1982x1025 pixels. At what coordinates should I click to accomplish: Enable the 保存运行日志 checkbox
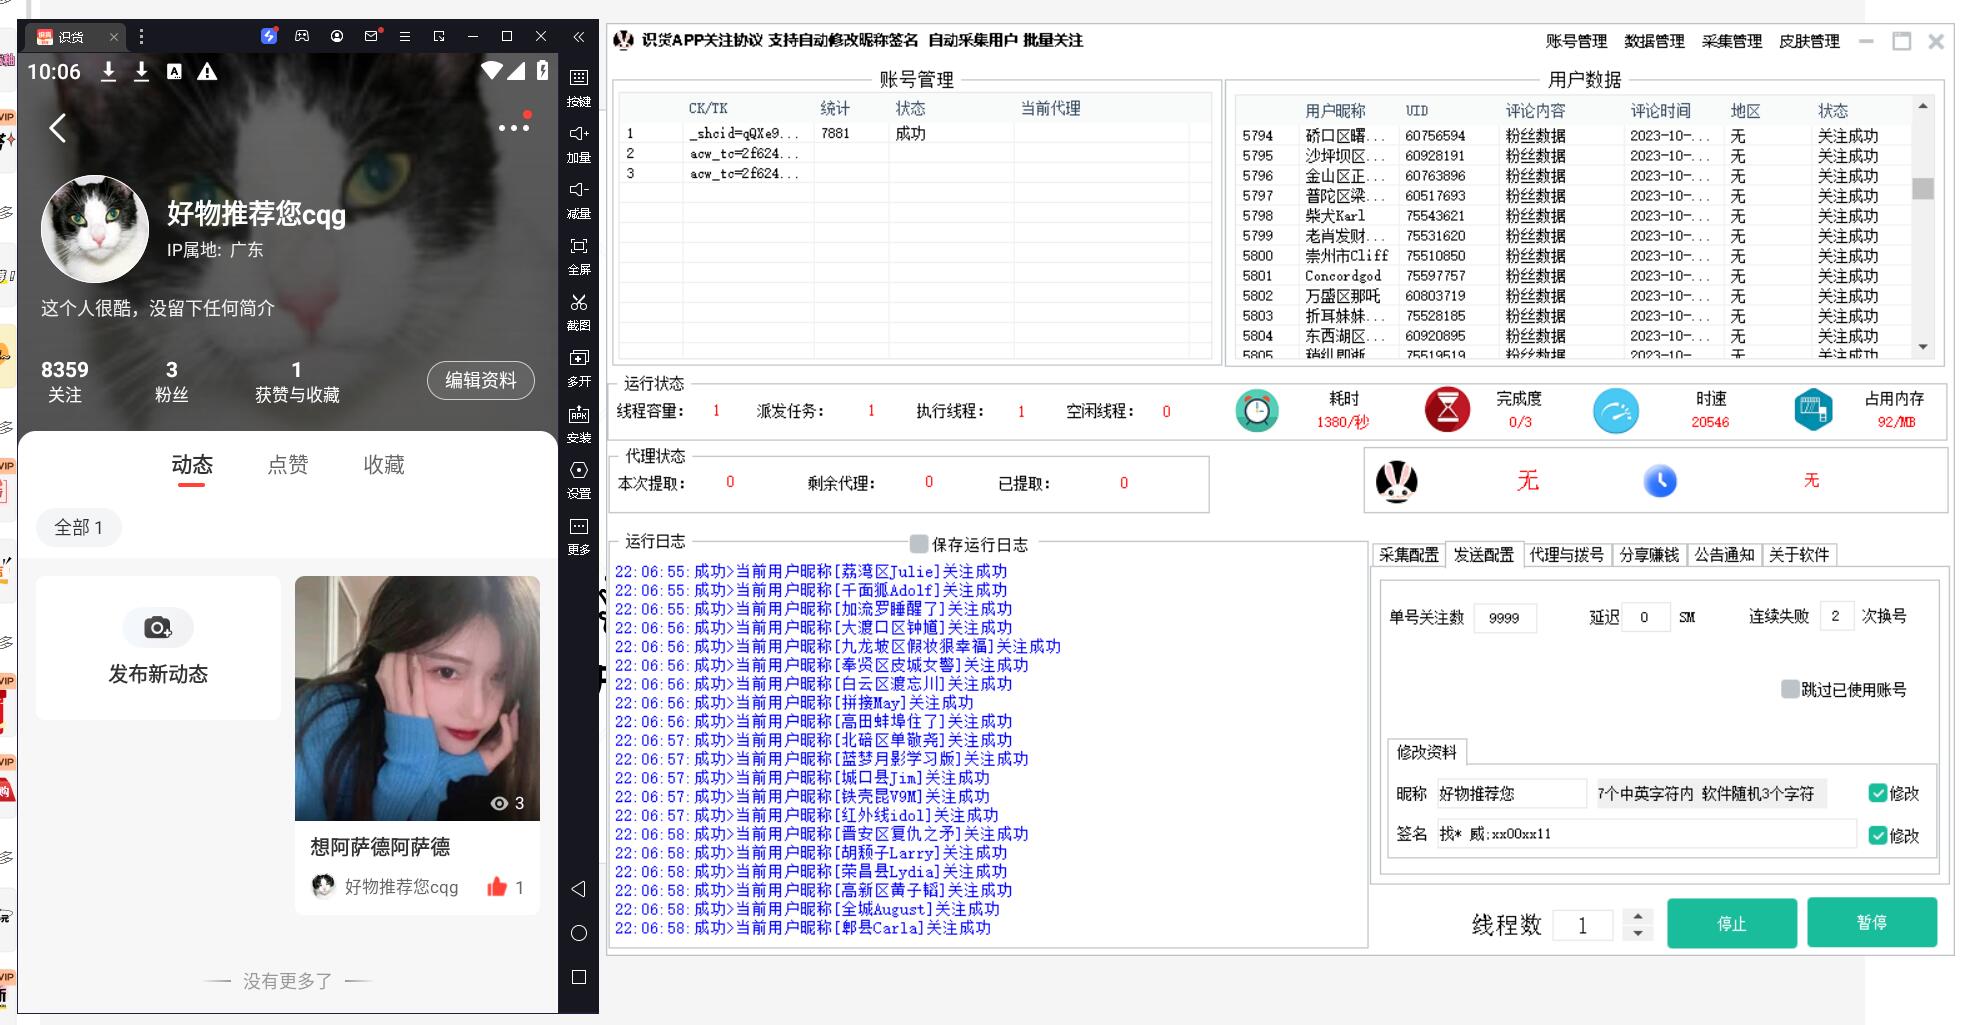coord(918,544)
